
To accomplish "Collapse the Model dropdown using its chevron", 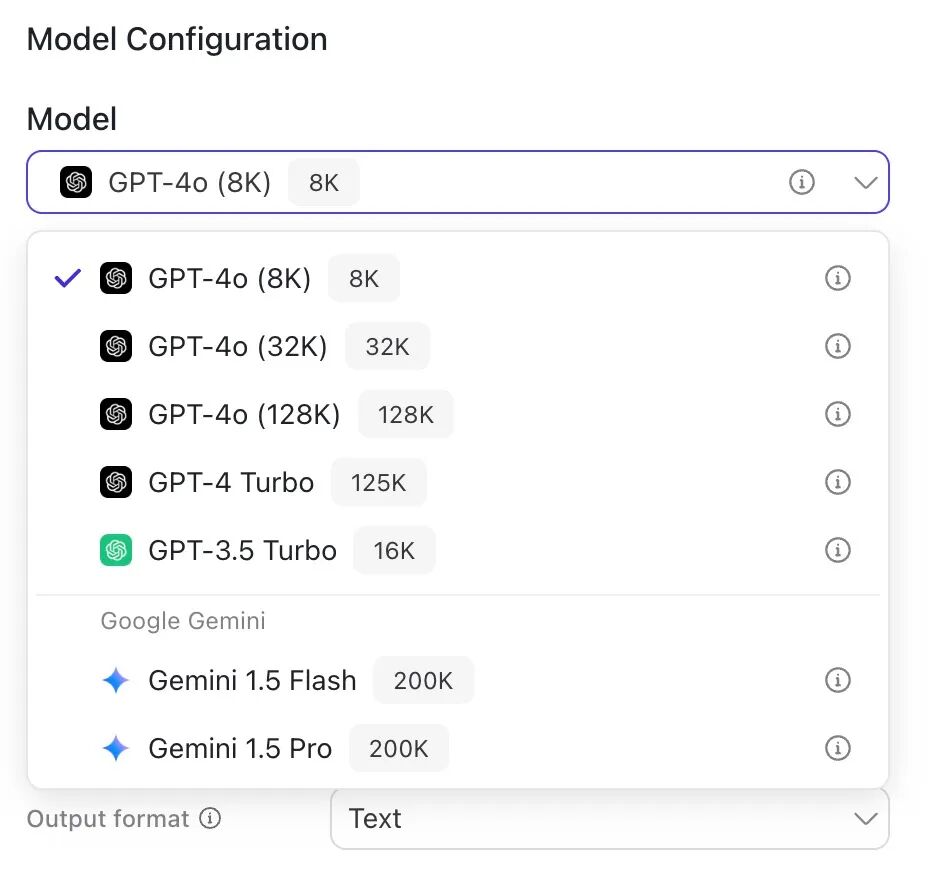I will pos(865,182).
